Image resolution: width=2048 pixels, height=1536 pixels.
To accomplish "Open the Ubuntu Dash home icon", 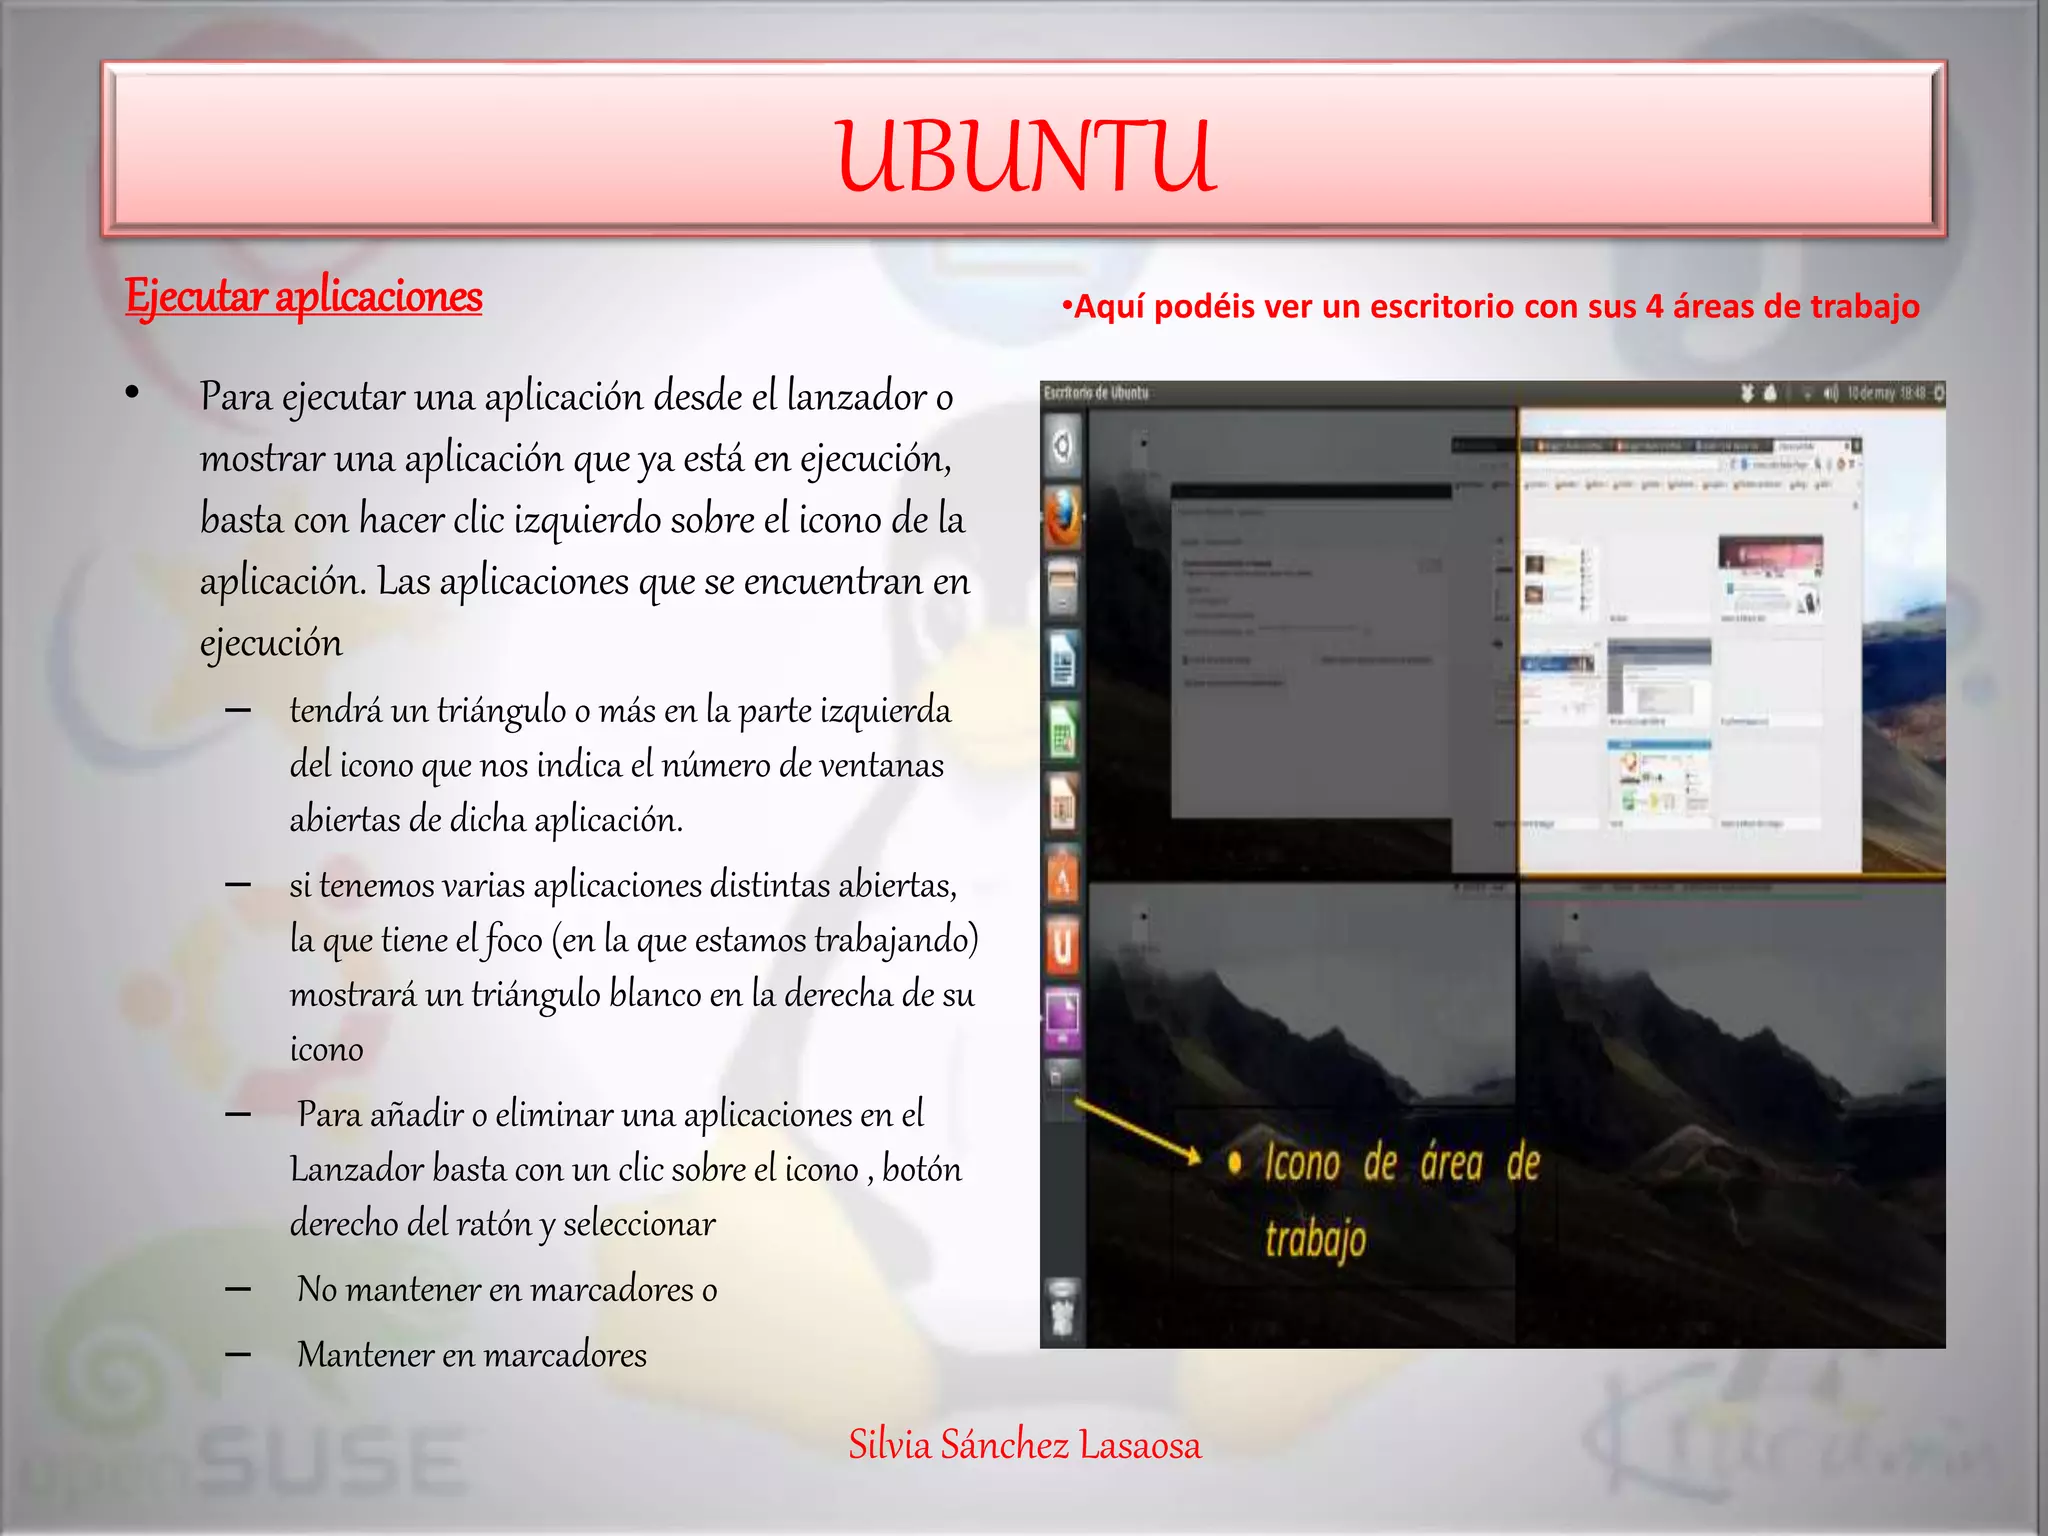I will coord(1063,444).
